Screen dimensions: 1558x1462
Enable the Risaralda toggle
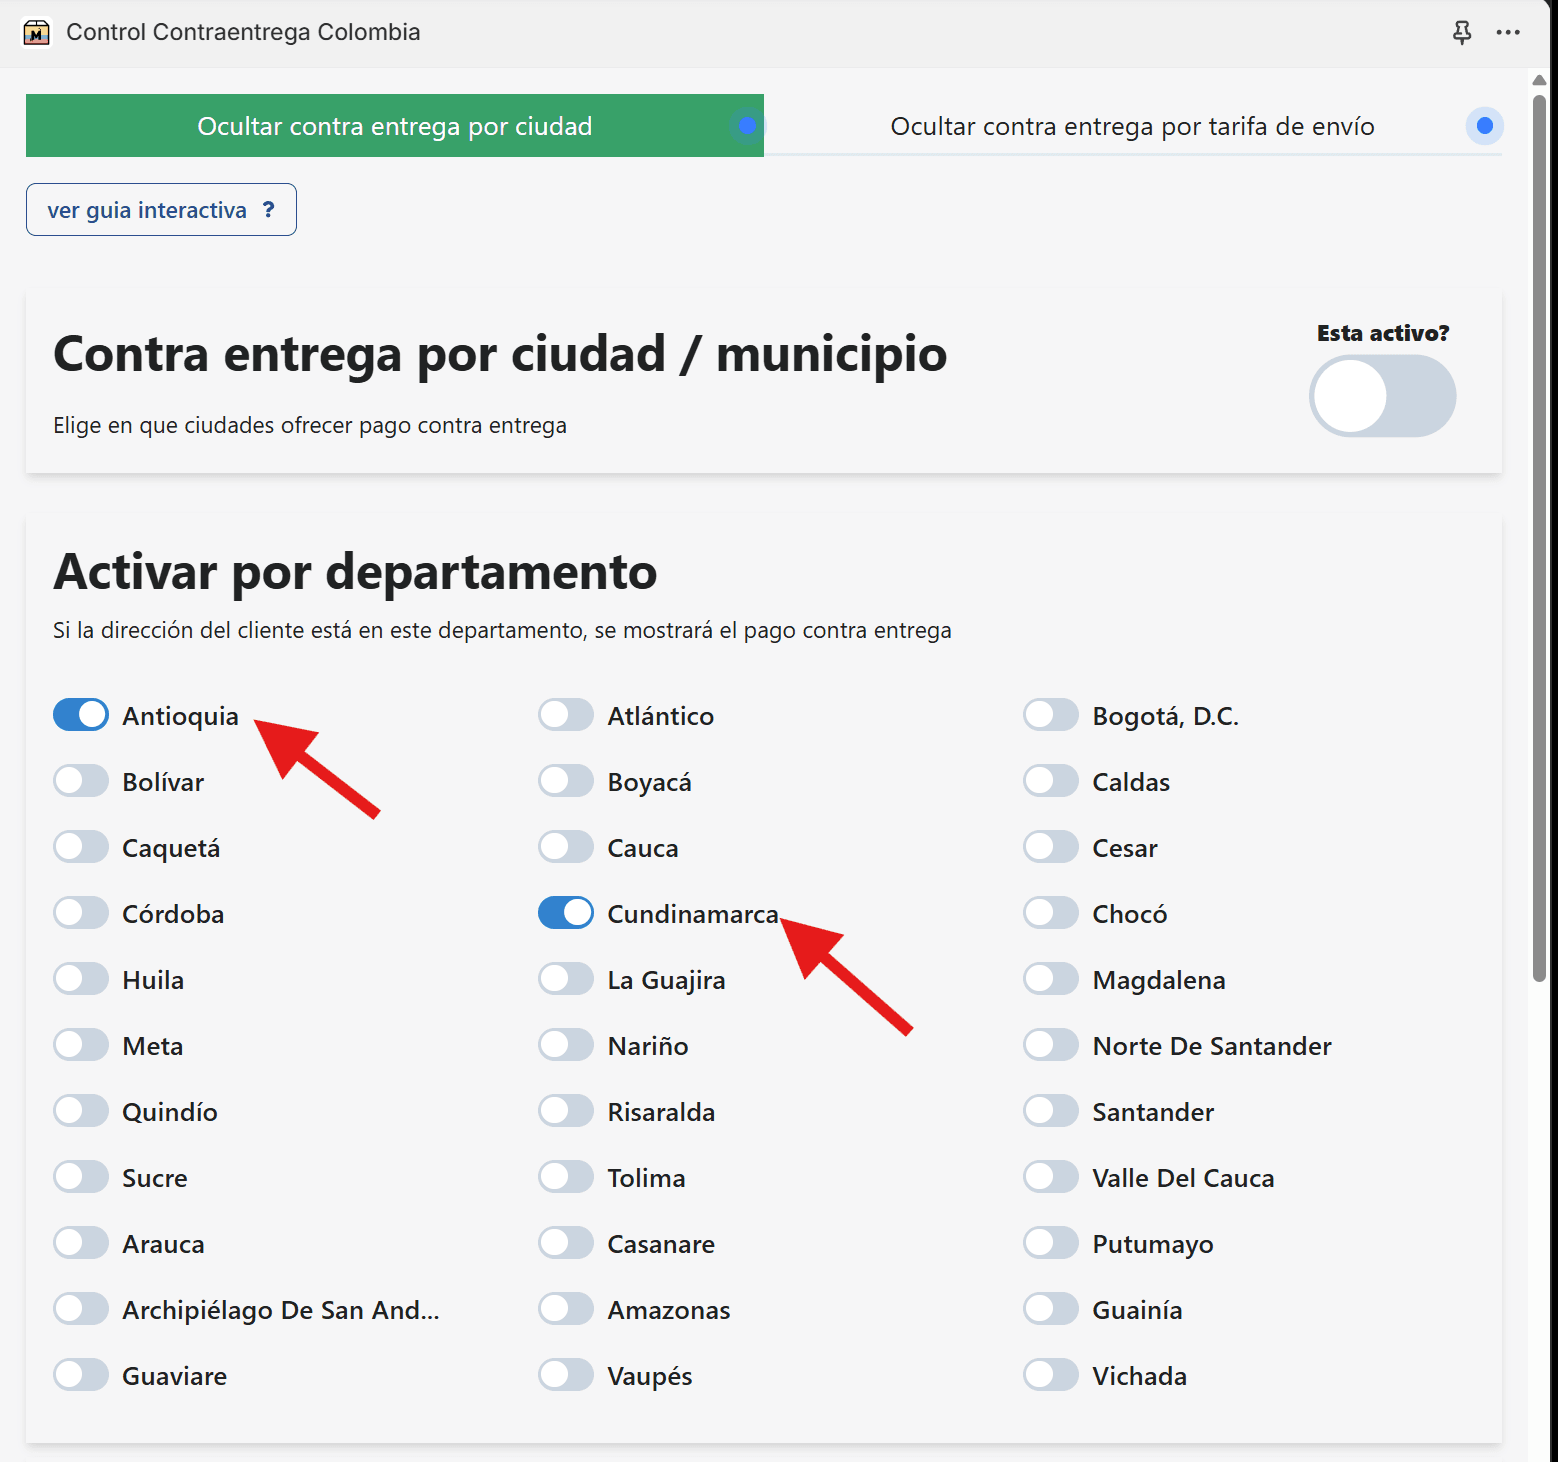[x=566, y=1111]
